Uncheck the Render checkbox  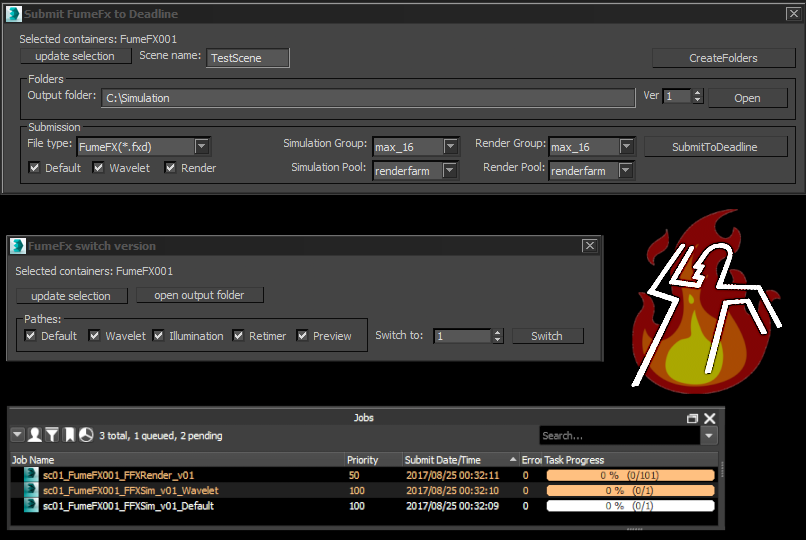pos(170,167)
